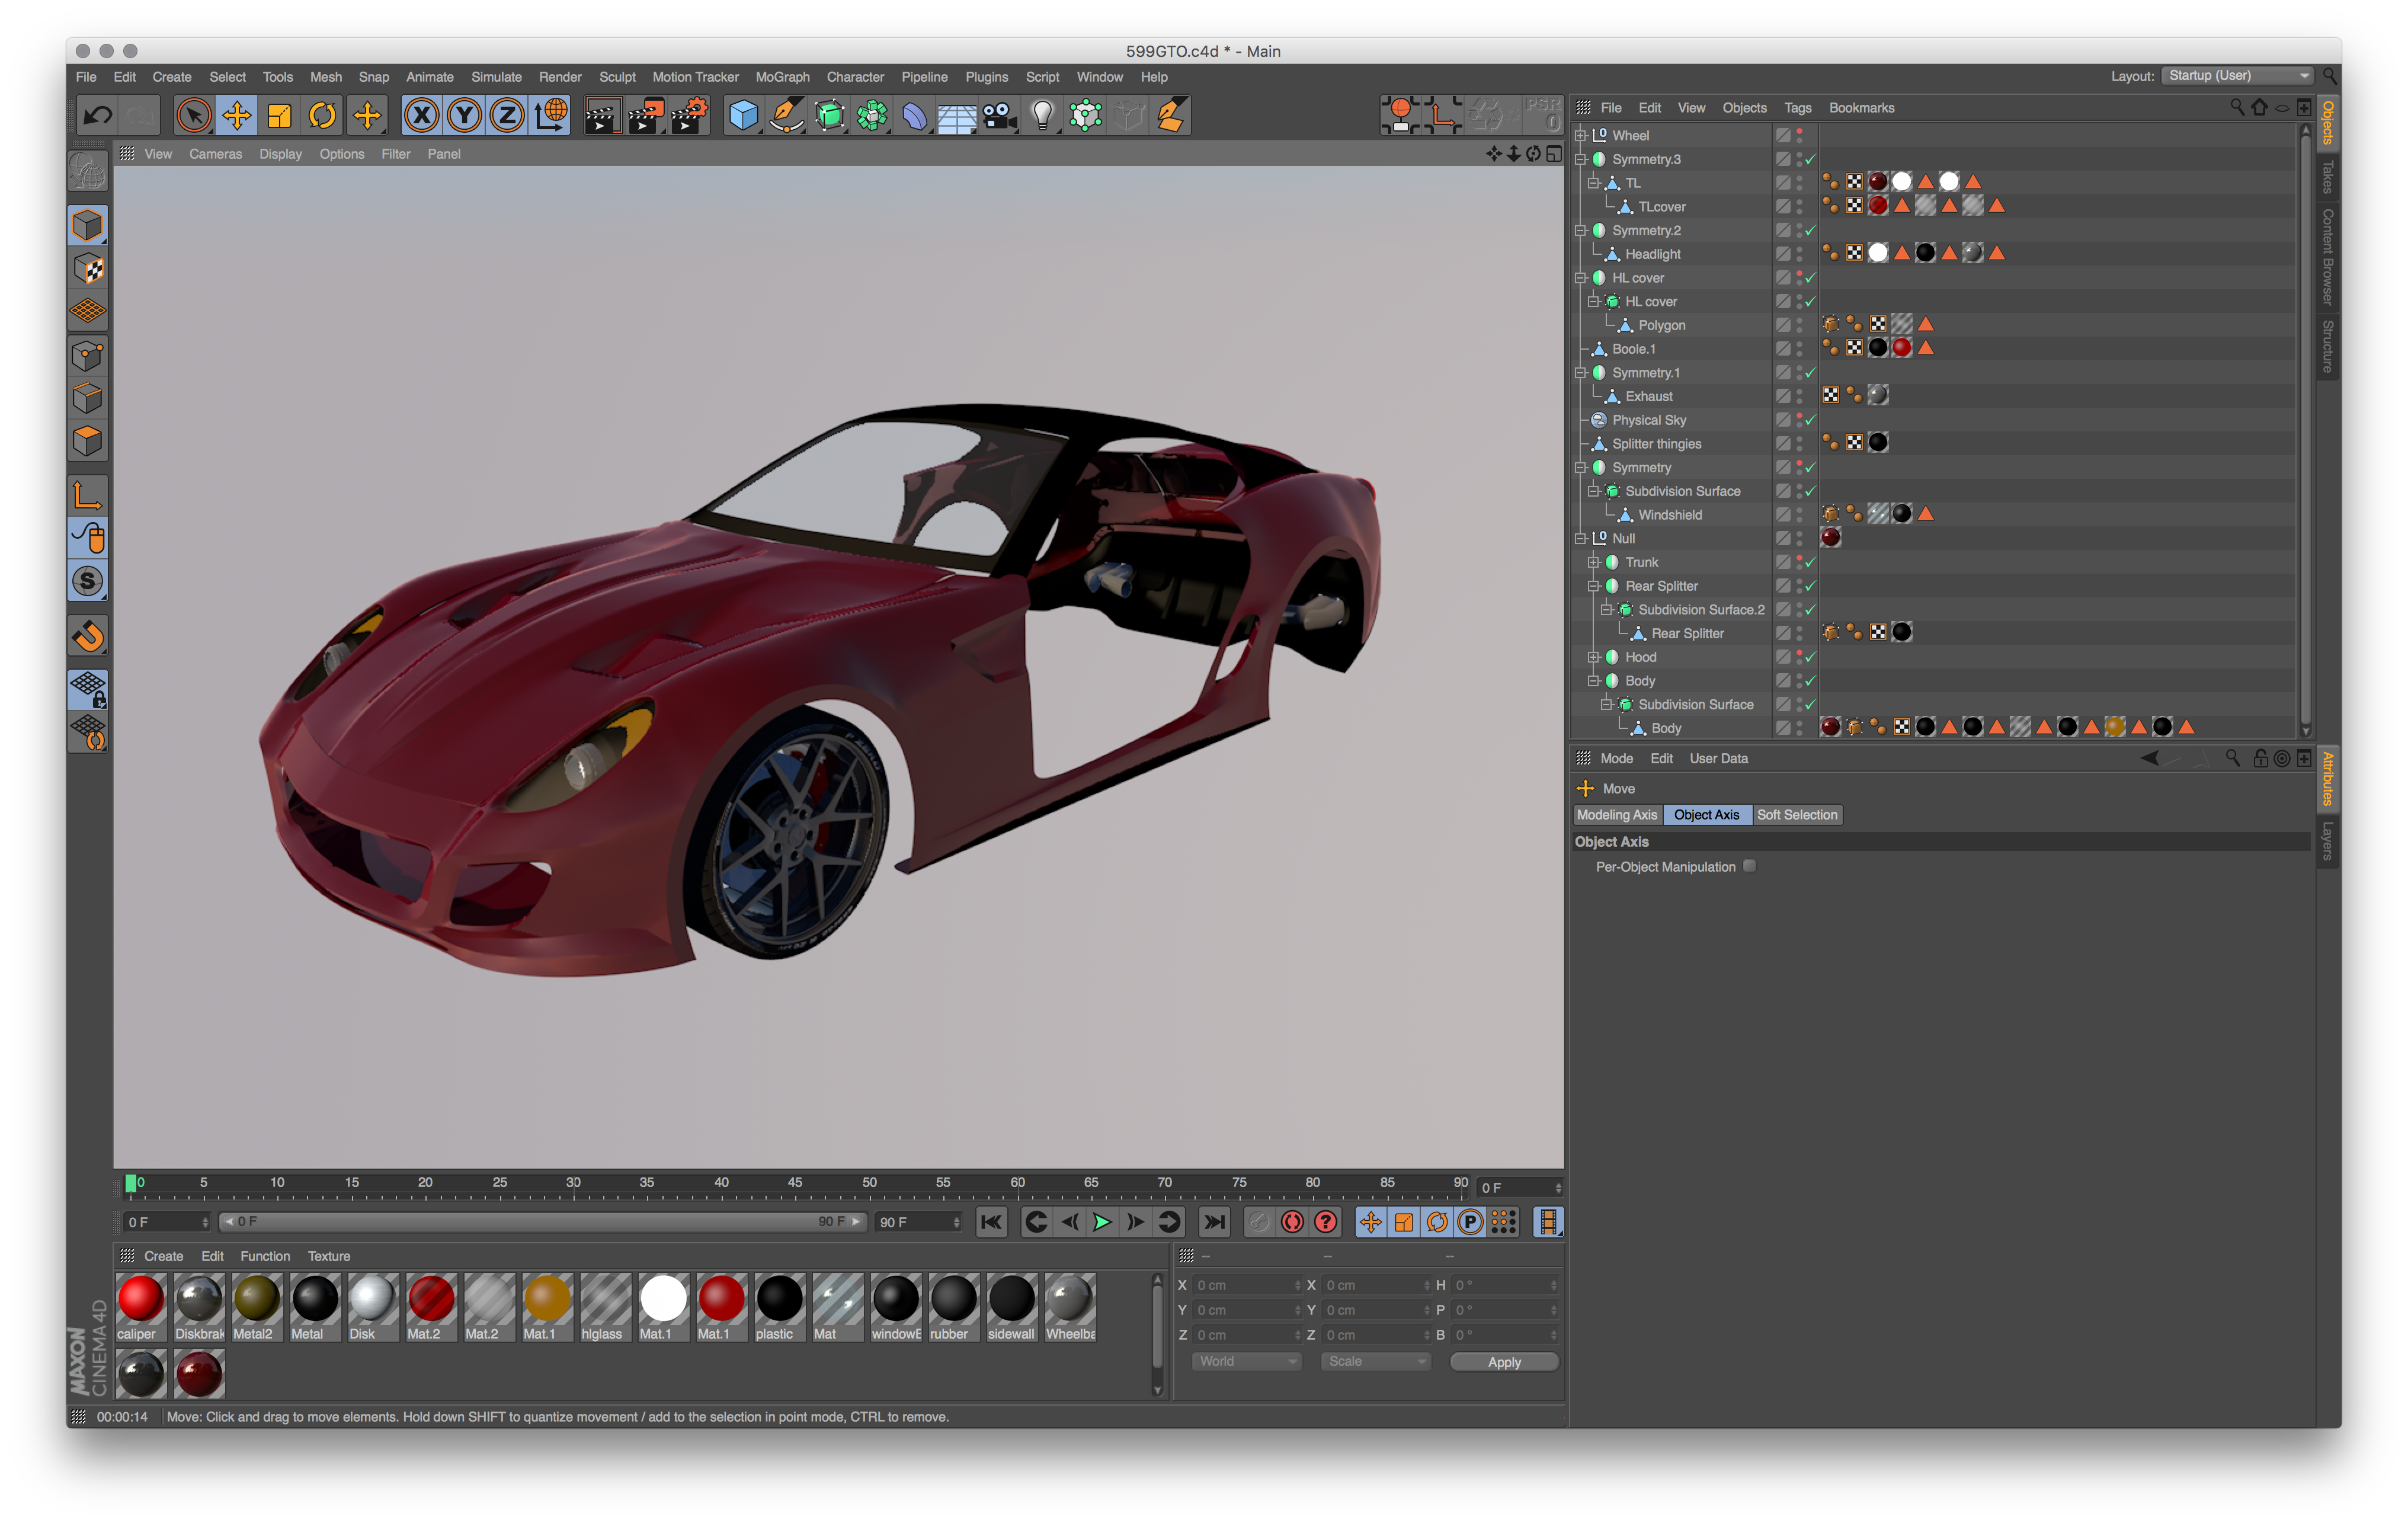Toggle Snap magnet icon in left palette
This screenshot has width=2408, height=1523.
pos(88,636)
